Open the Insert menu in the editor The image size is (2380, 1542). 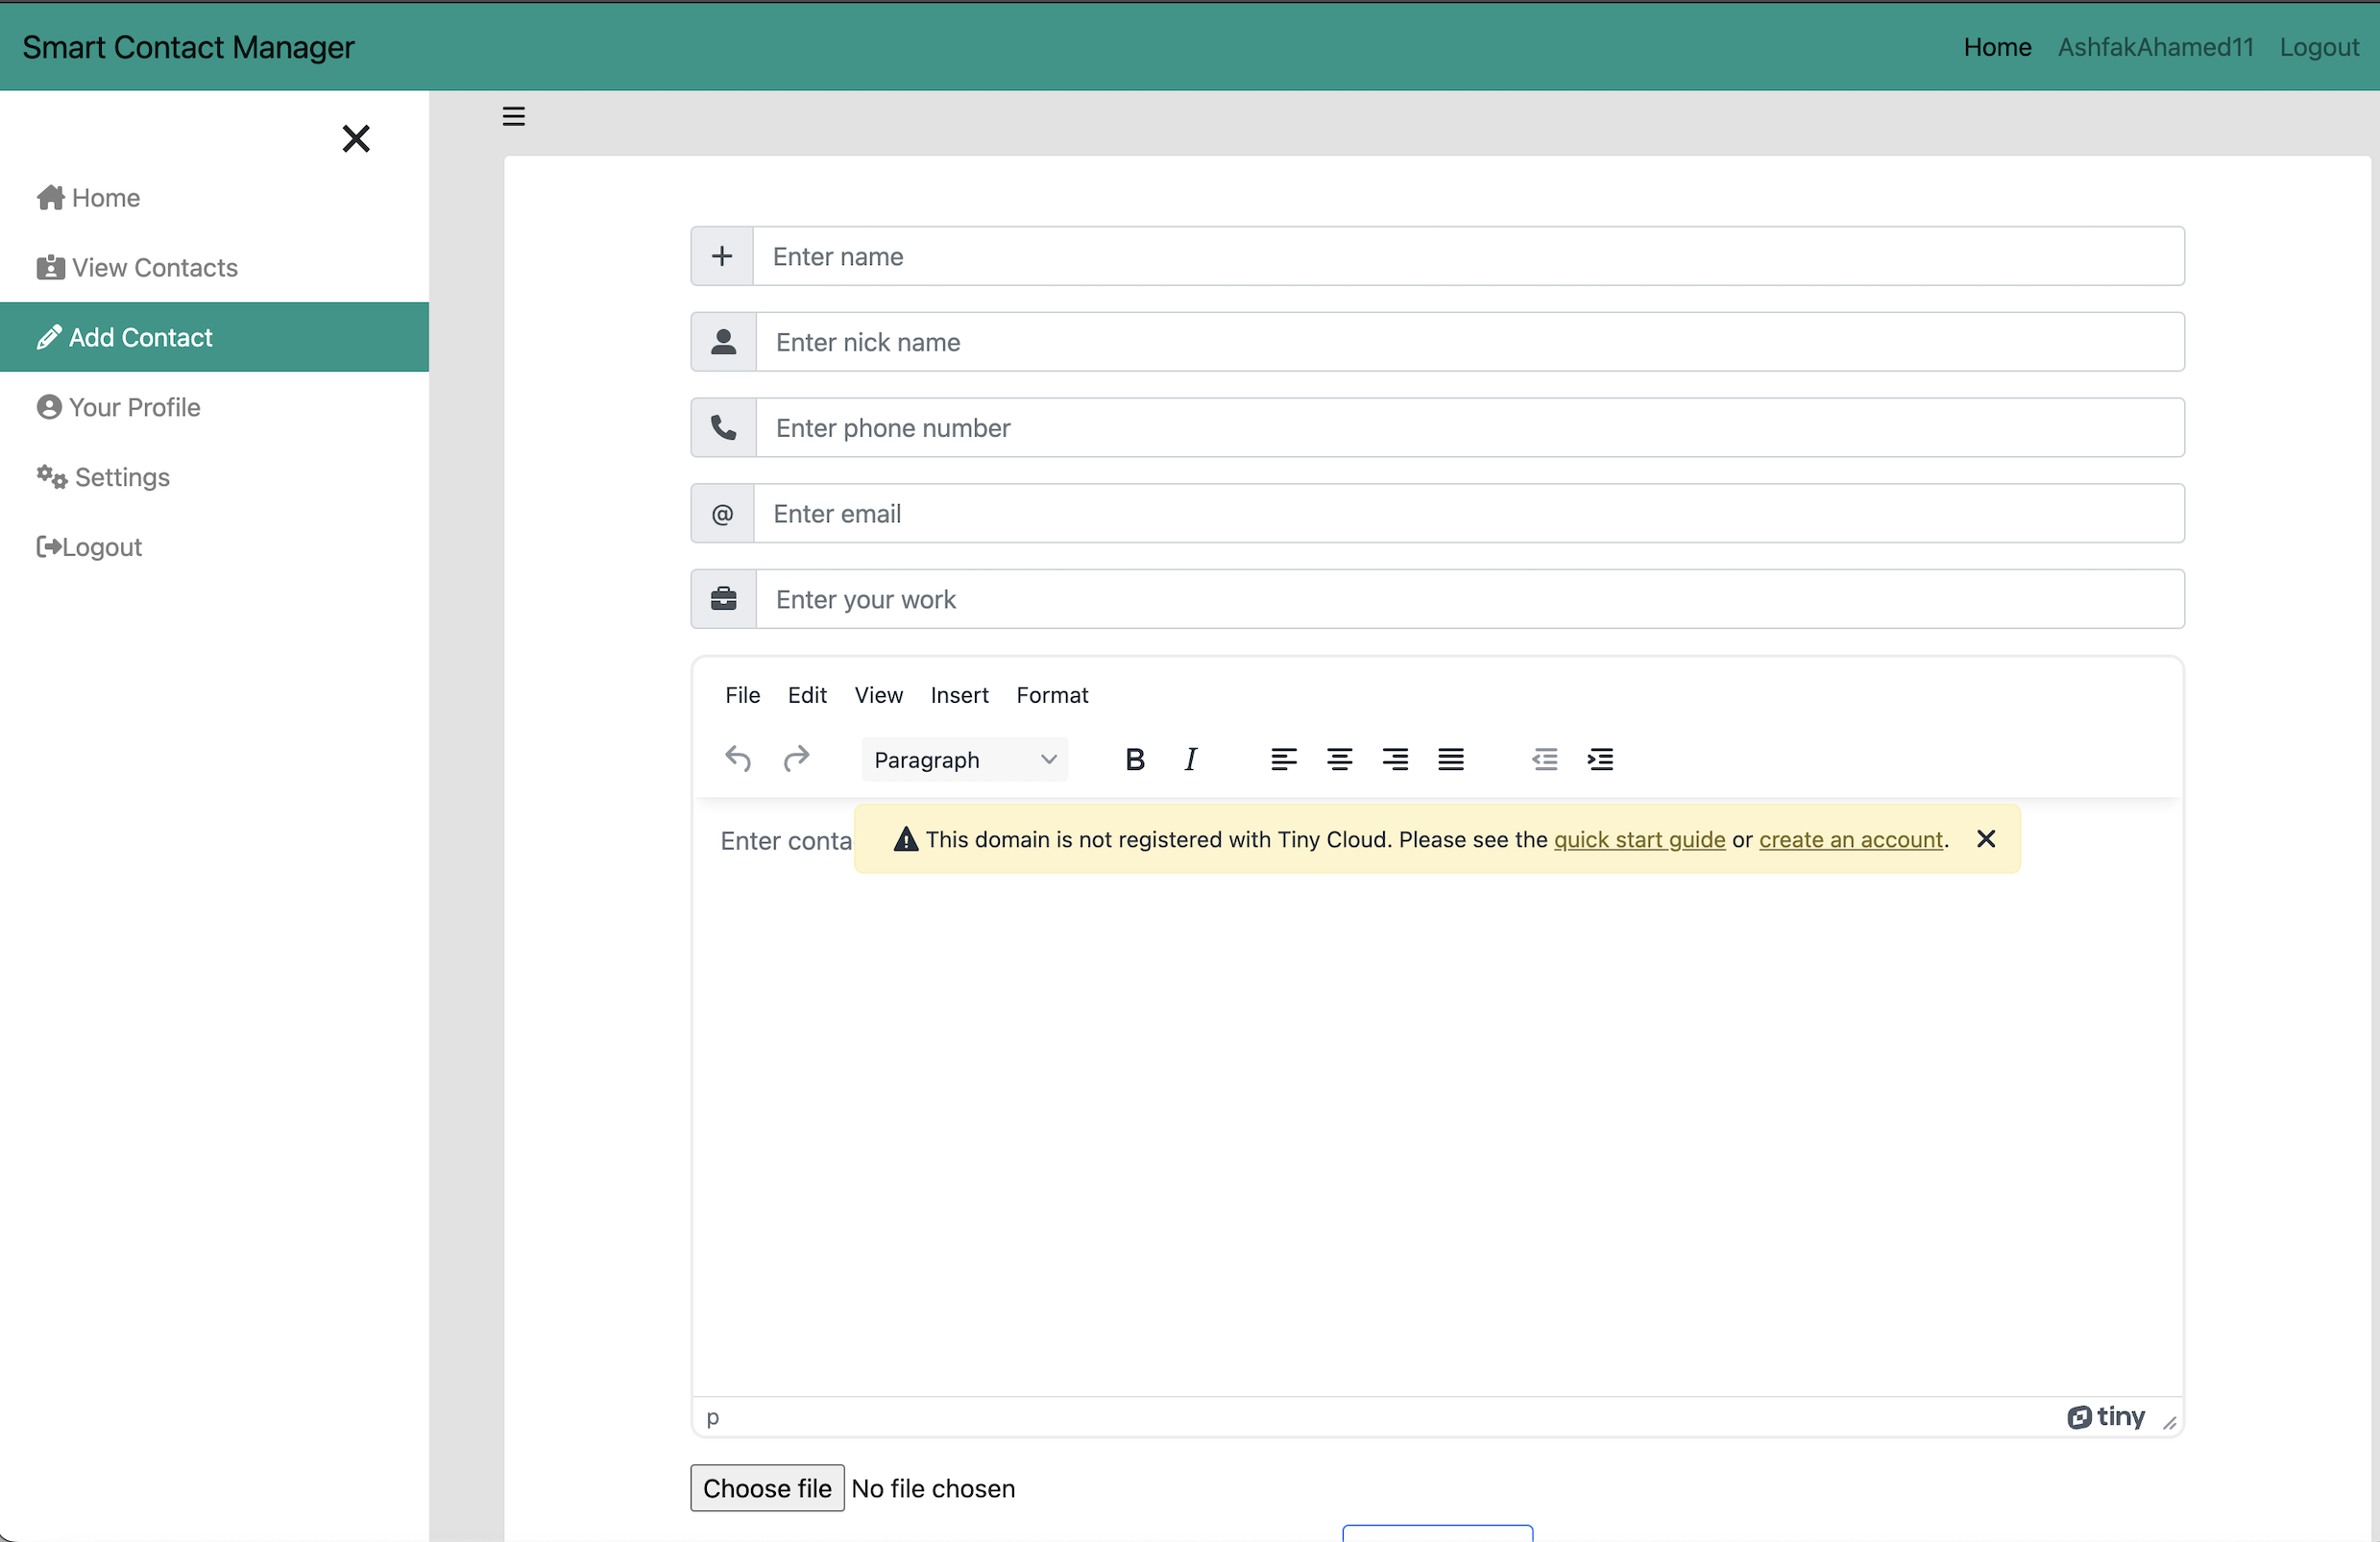(959, 695)
